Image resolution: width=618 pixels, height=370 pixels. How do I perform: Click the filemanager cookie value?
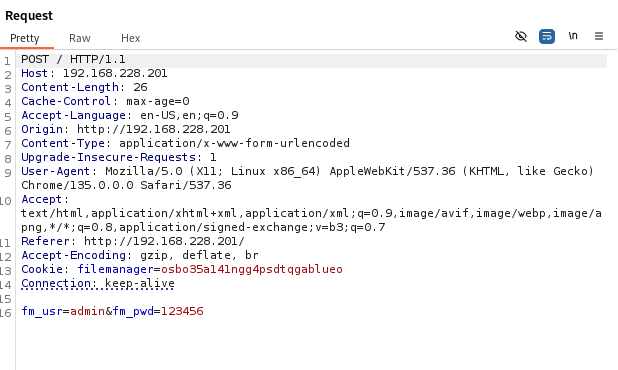tap(252, 269)
